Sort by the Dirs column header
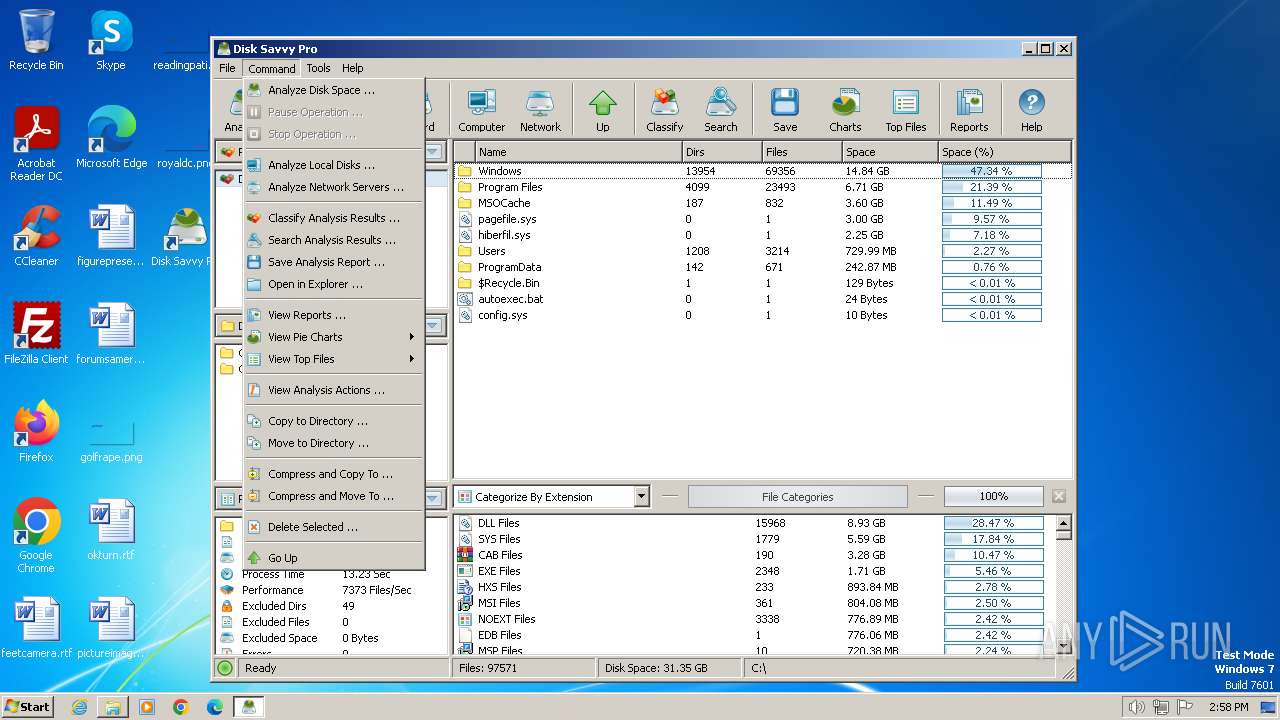This screenshot has height=720, width=1280. [721, 152]
